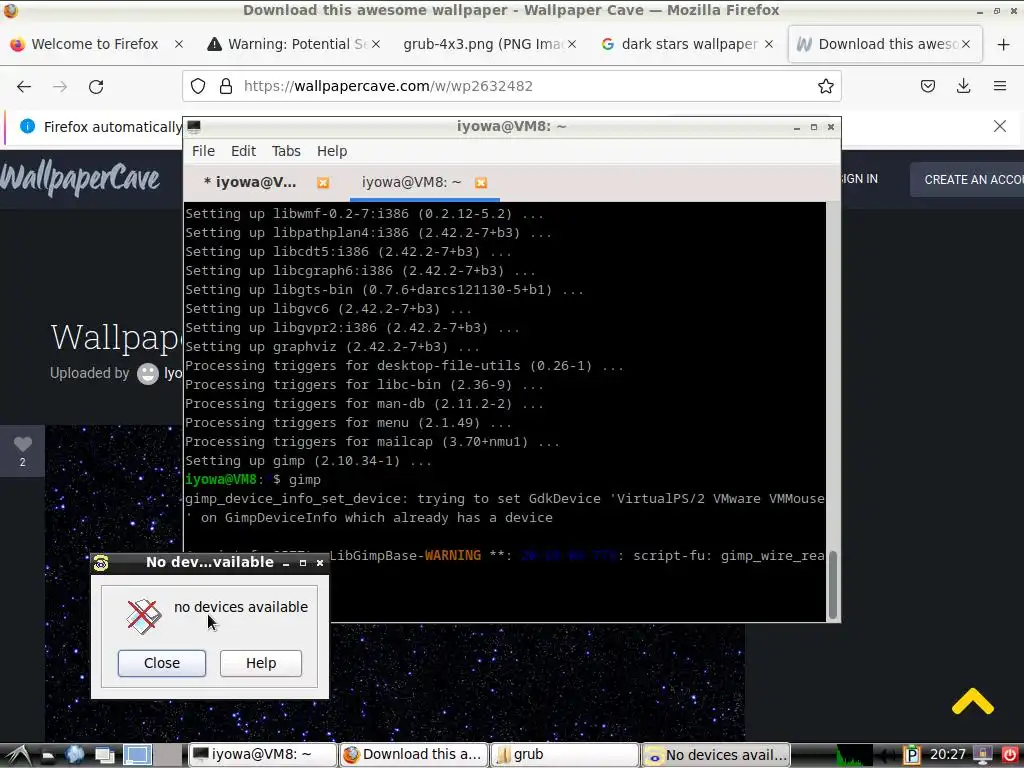Click the P clipboard tray icon

[911, 755]
